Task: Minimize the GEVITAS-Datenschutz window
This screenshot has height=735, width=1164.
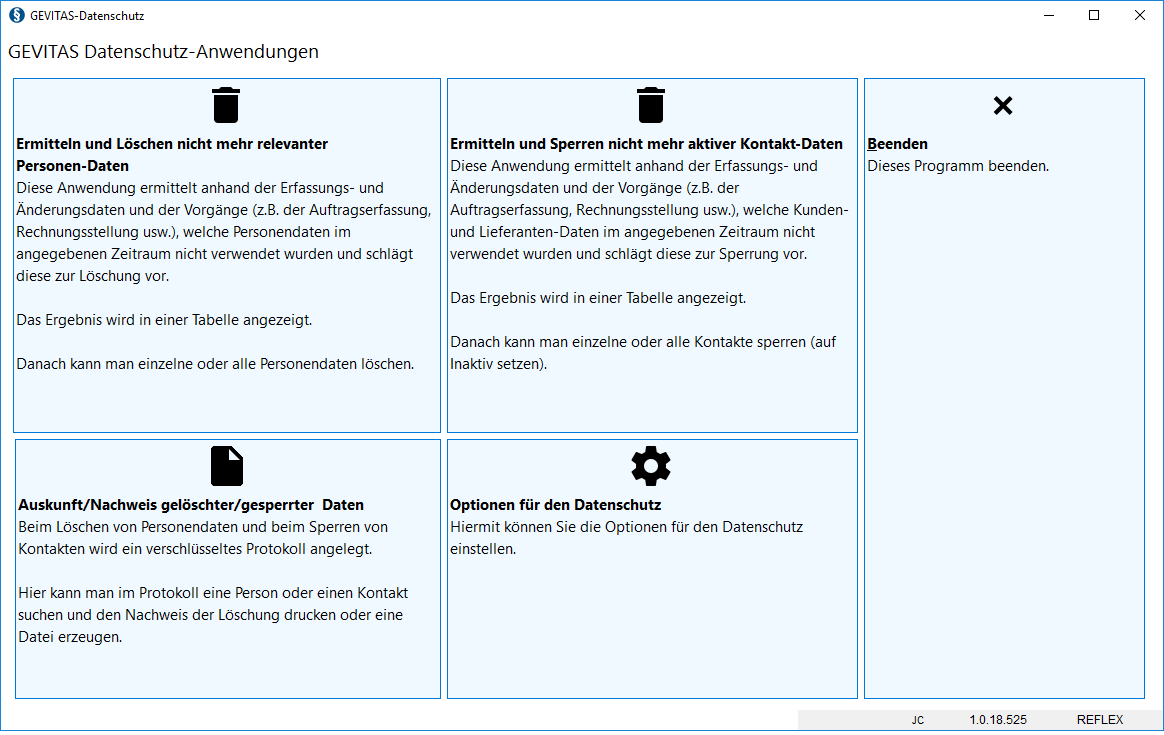Action: point(1049,15)
